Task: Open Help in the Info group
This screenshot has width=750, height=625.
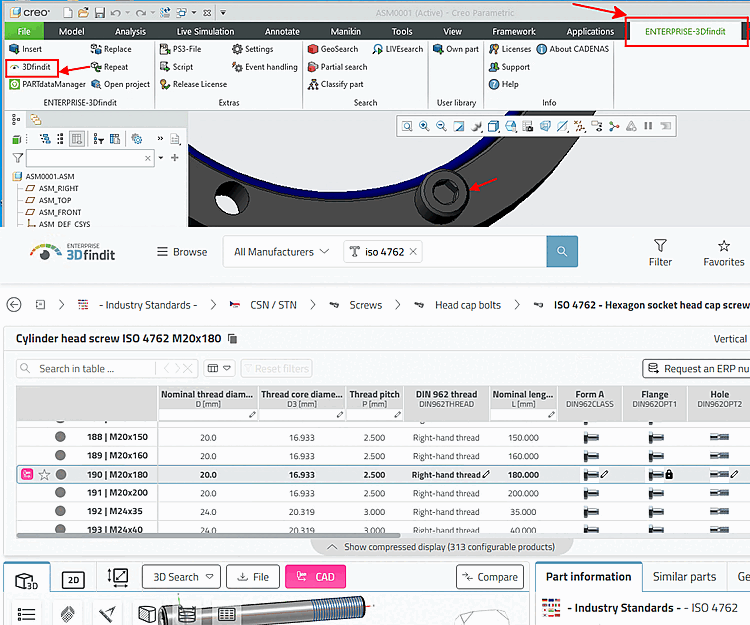Action: 503,84
